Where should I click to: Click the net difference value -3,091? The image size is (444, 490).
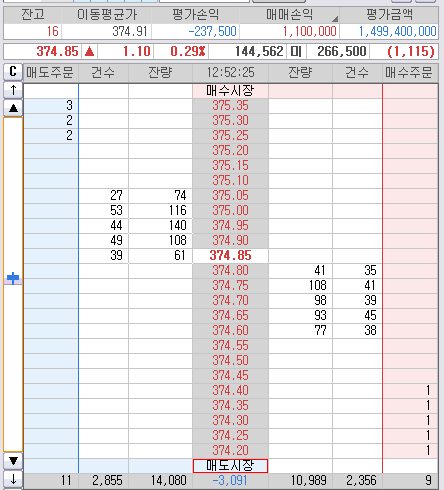pos(230,480)
